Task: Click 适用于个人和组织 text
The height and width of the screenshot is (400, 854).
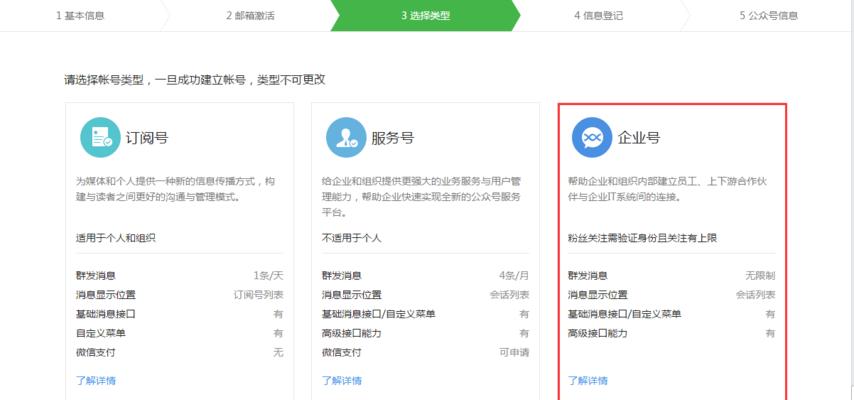Action: 115,238
